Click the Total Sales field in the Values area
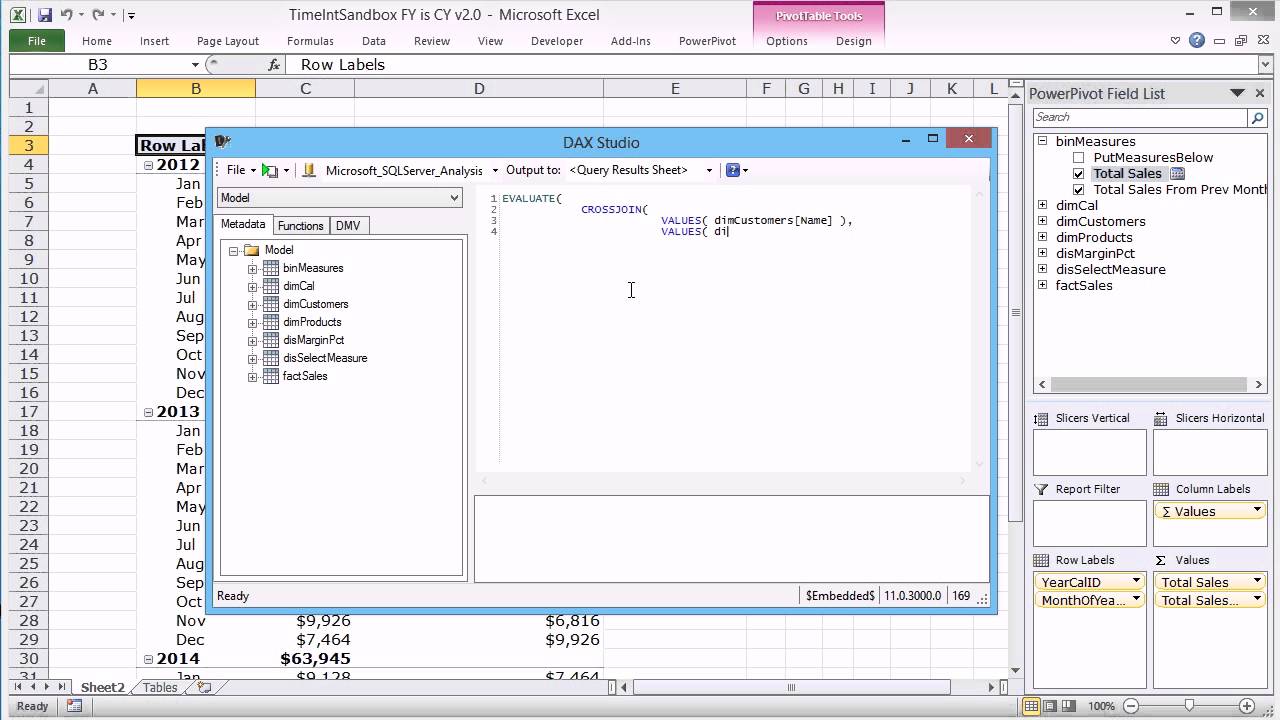 tap(1209, 582)
